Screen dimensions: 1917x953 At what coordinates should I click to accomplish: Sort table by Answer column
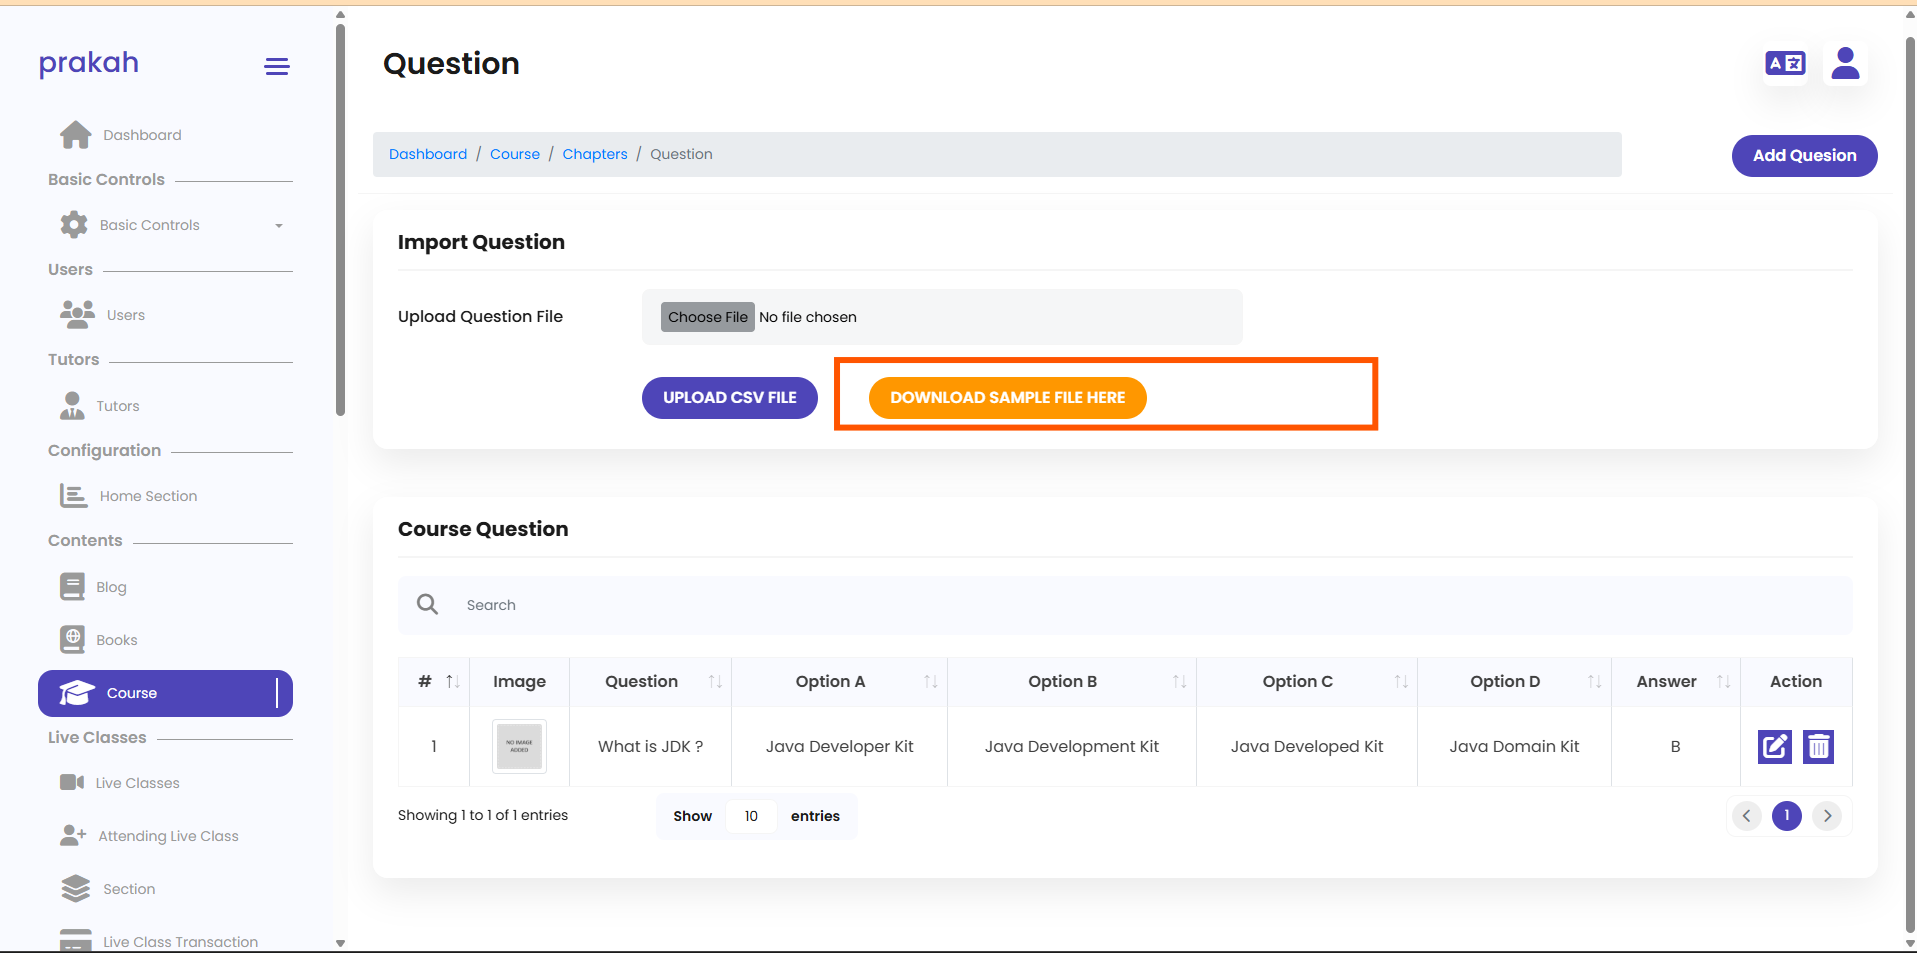coord(1722,682)
